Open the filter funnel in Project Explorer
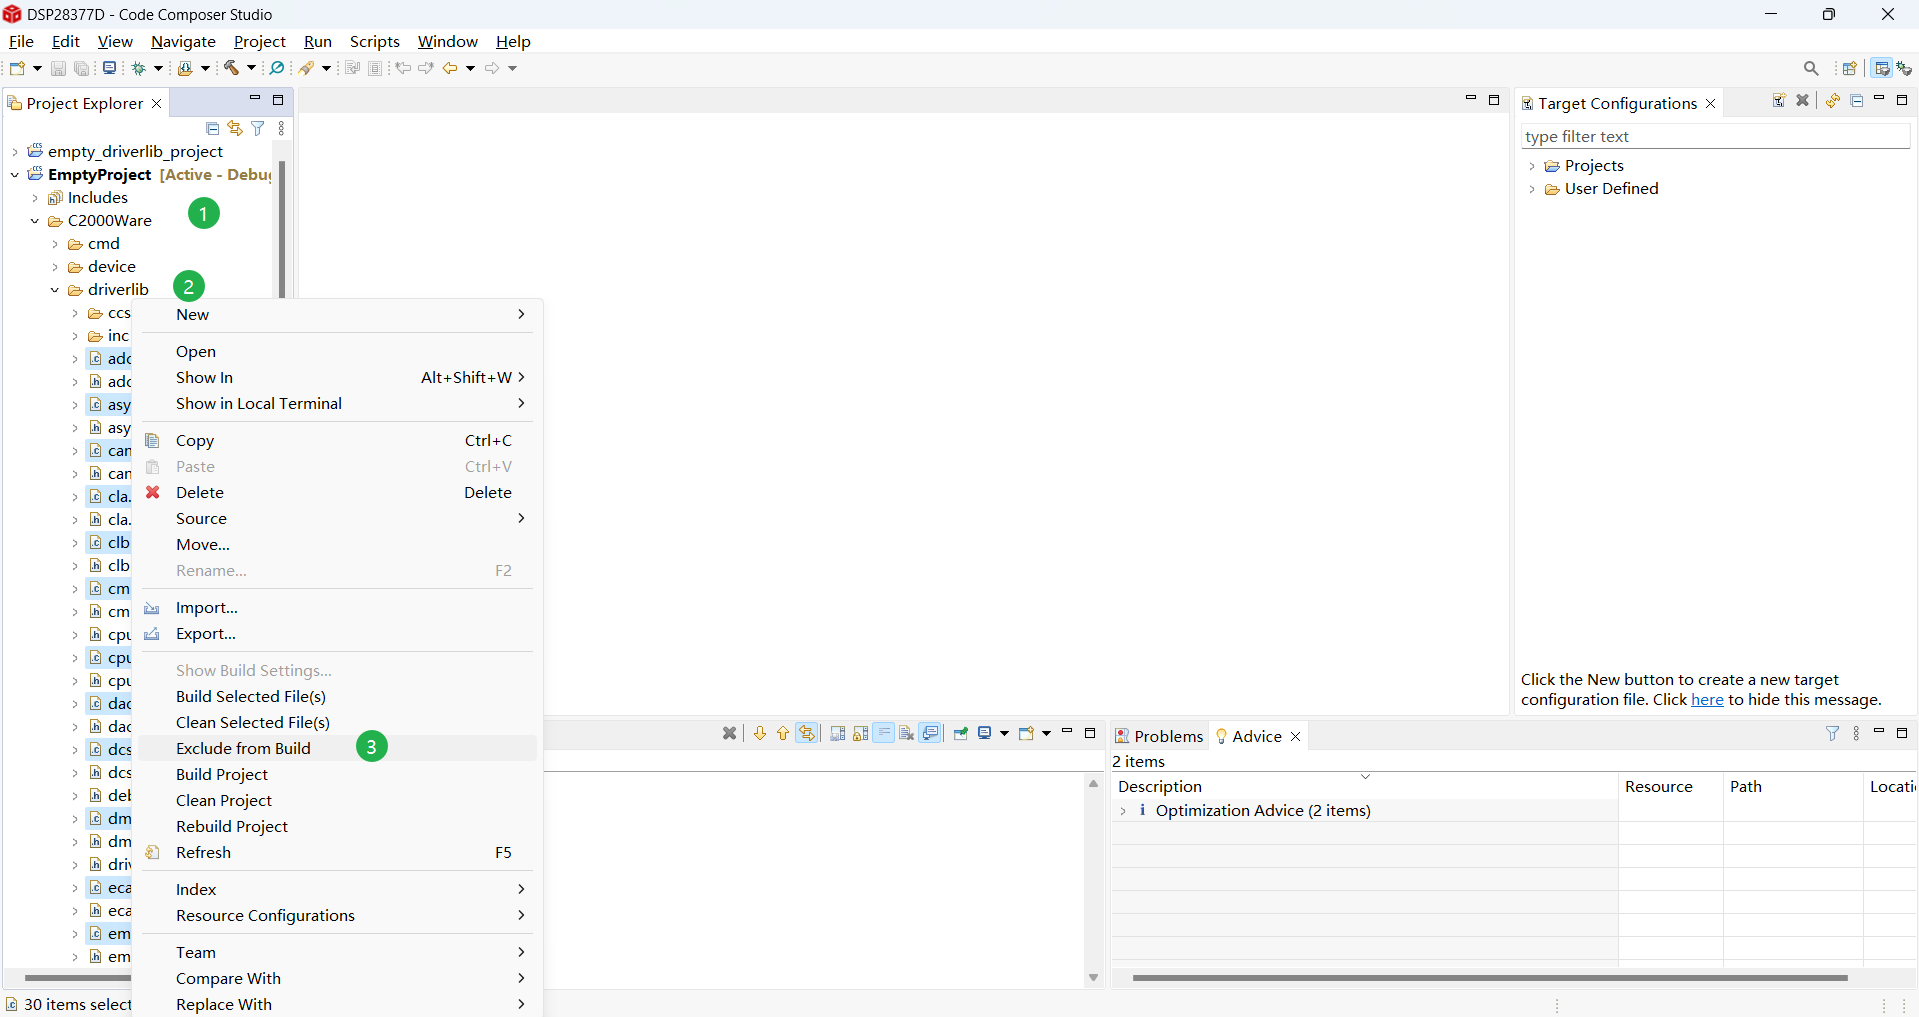1919x1017 pixels. 258,129
